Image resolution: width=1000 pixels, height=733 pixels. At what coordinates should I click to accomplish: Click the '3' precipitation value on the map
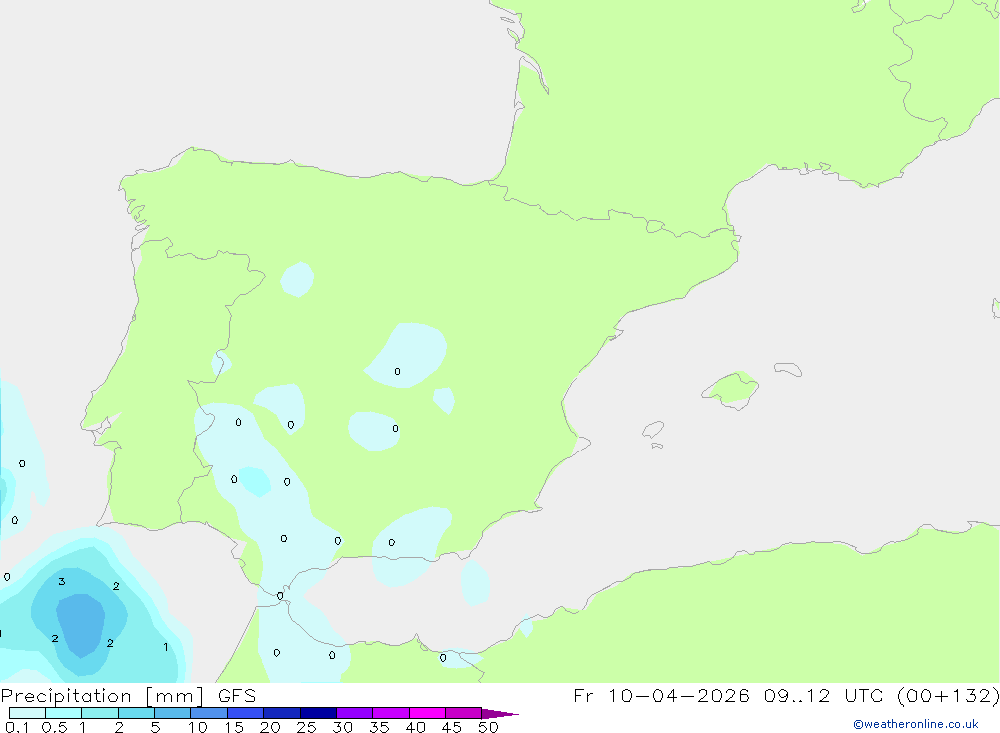(62, 581)
